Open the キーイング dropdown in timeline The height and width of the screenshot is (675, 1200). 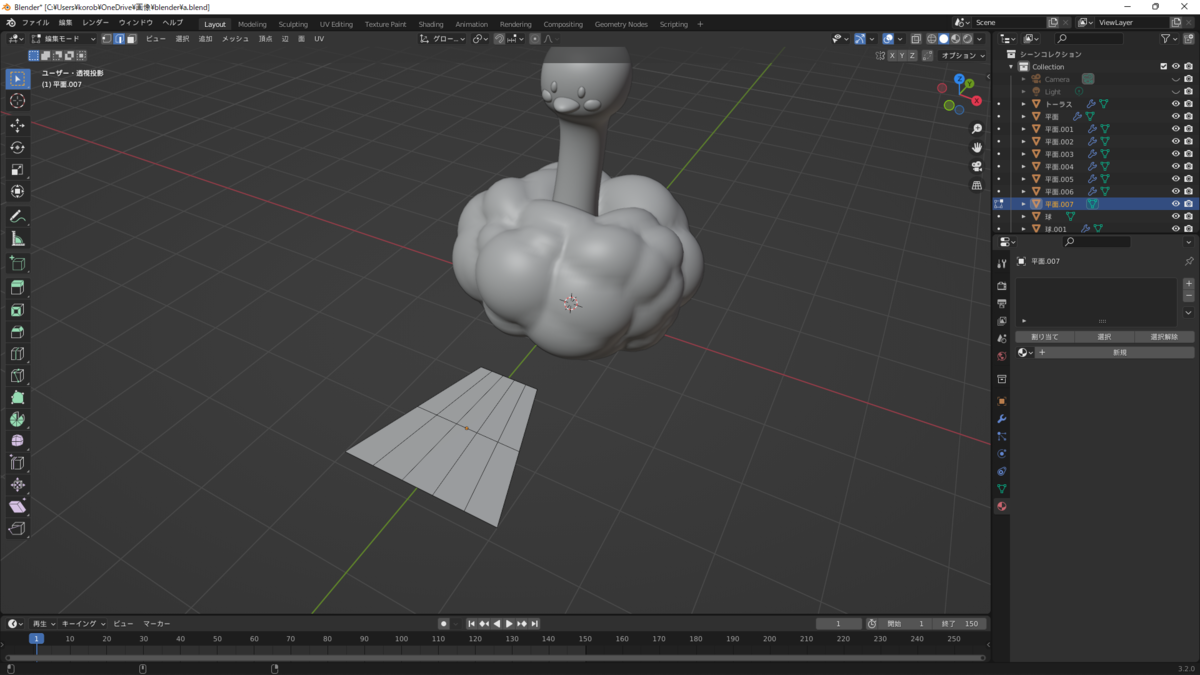83,624
